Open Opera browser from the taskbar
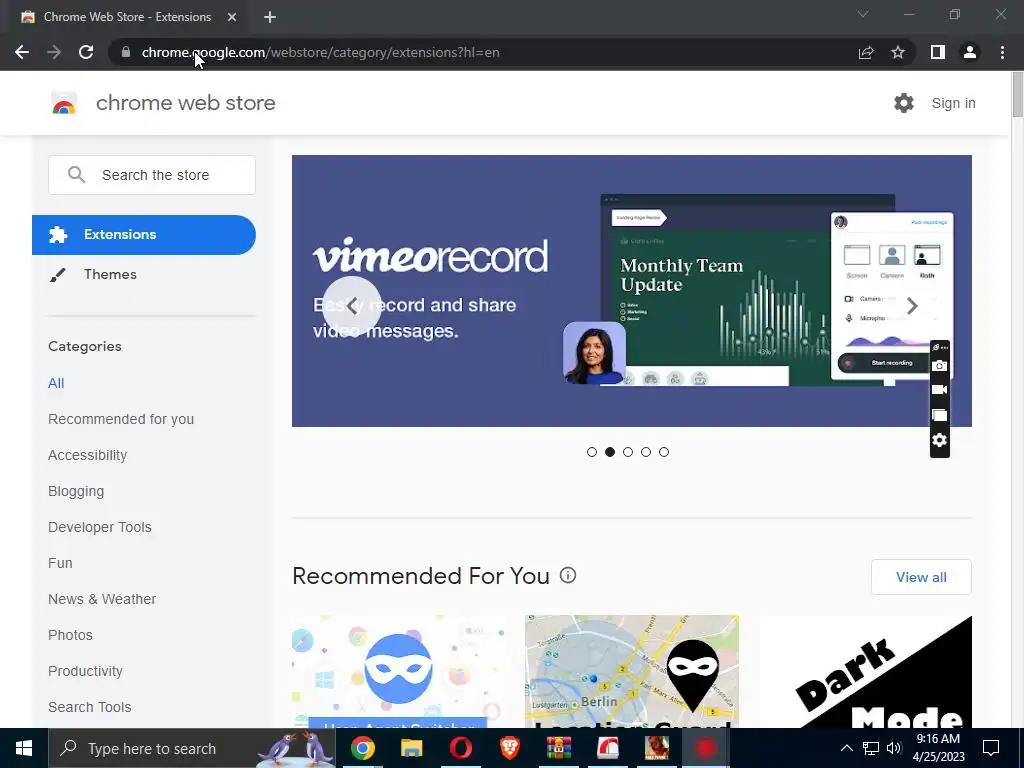This screenshot has width=1024, height=768. click(460, 748)
